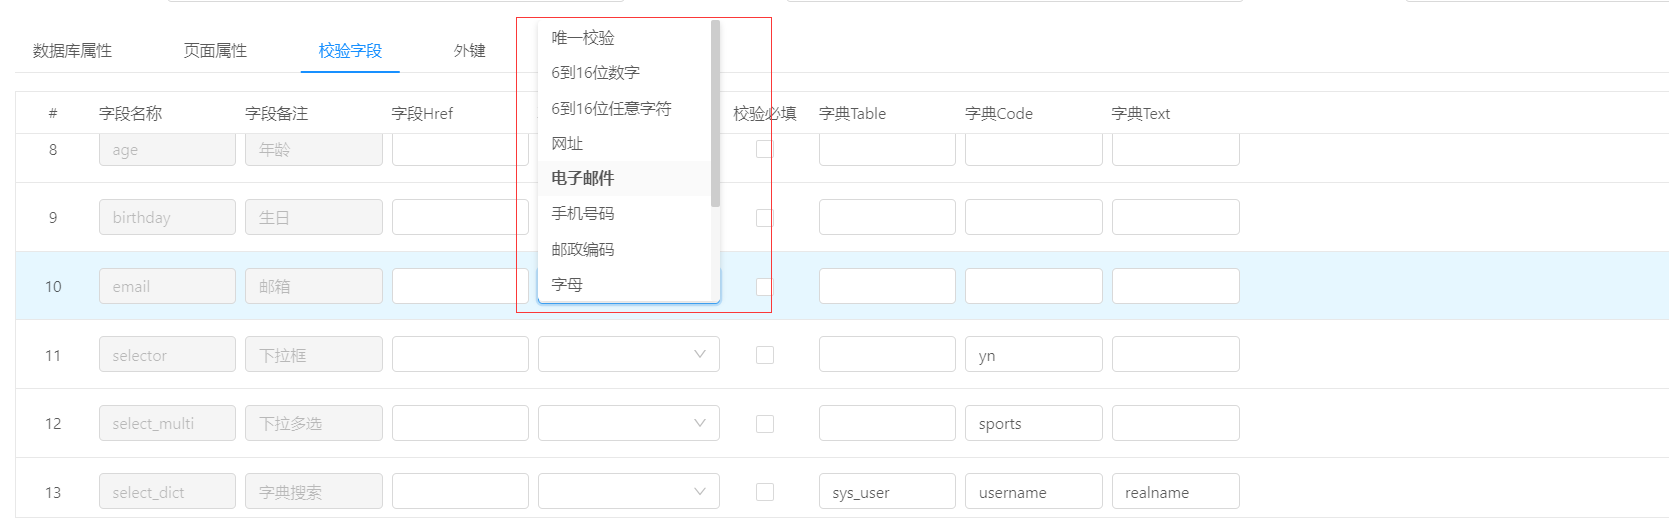Click 字段Href input in select_dict row
The width and height of the screenshot is (1669, 532).
pos(460,491)
